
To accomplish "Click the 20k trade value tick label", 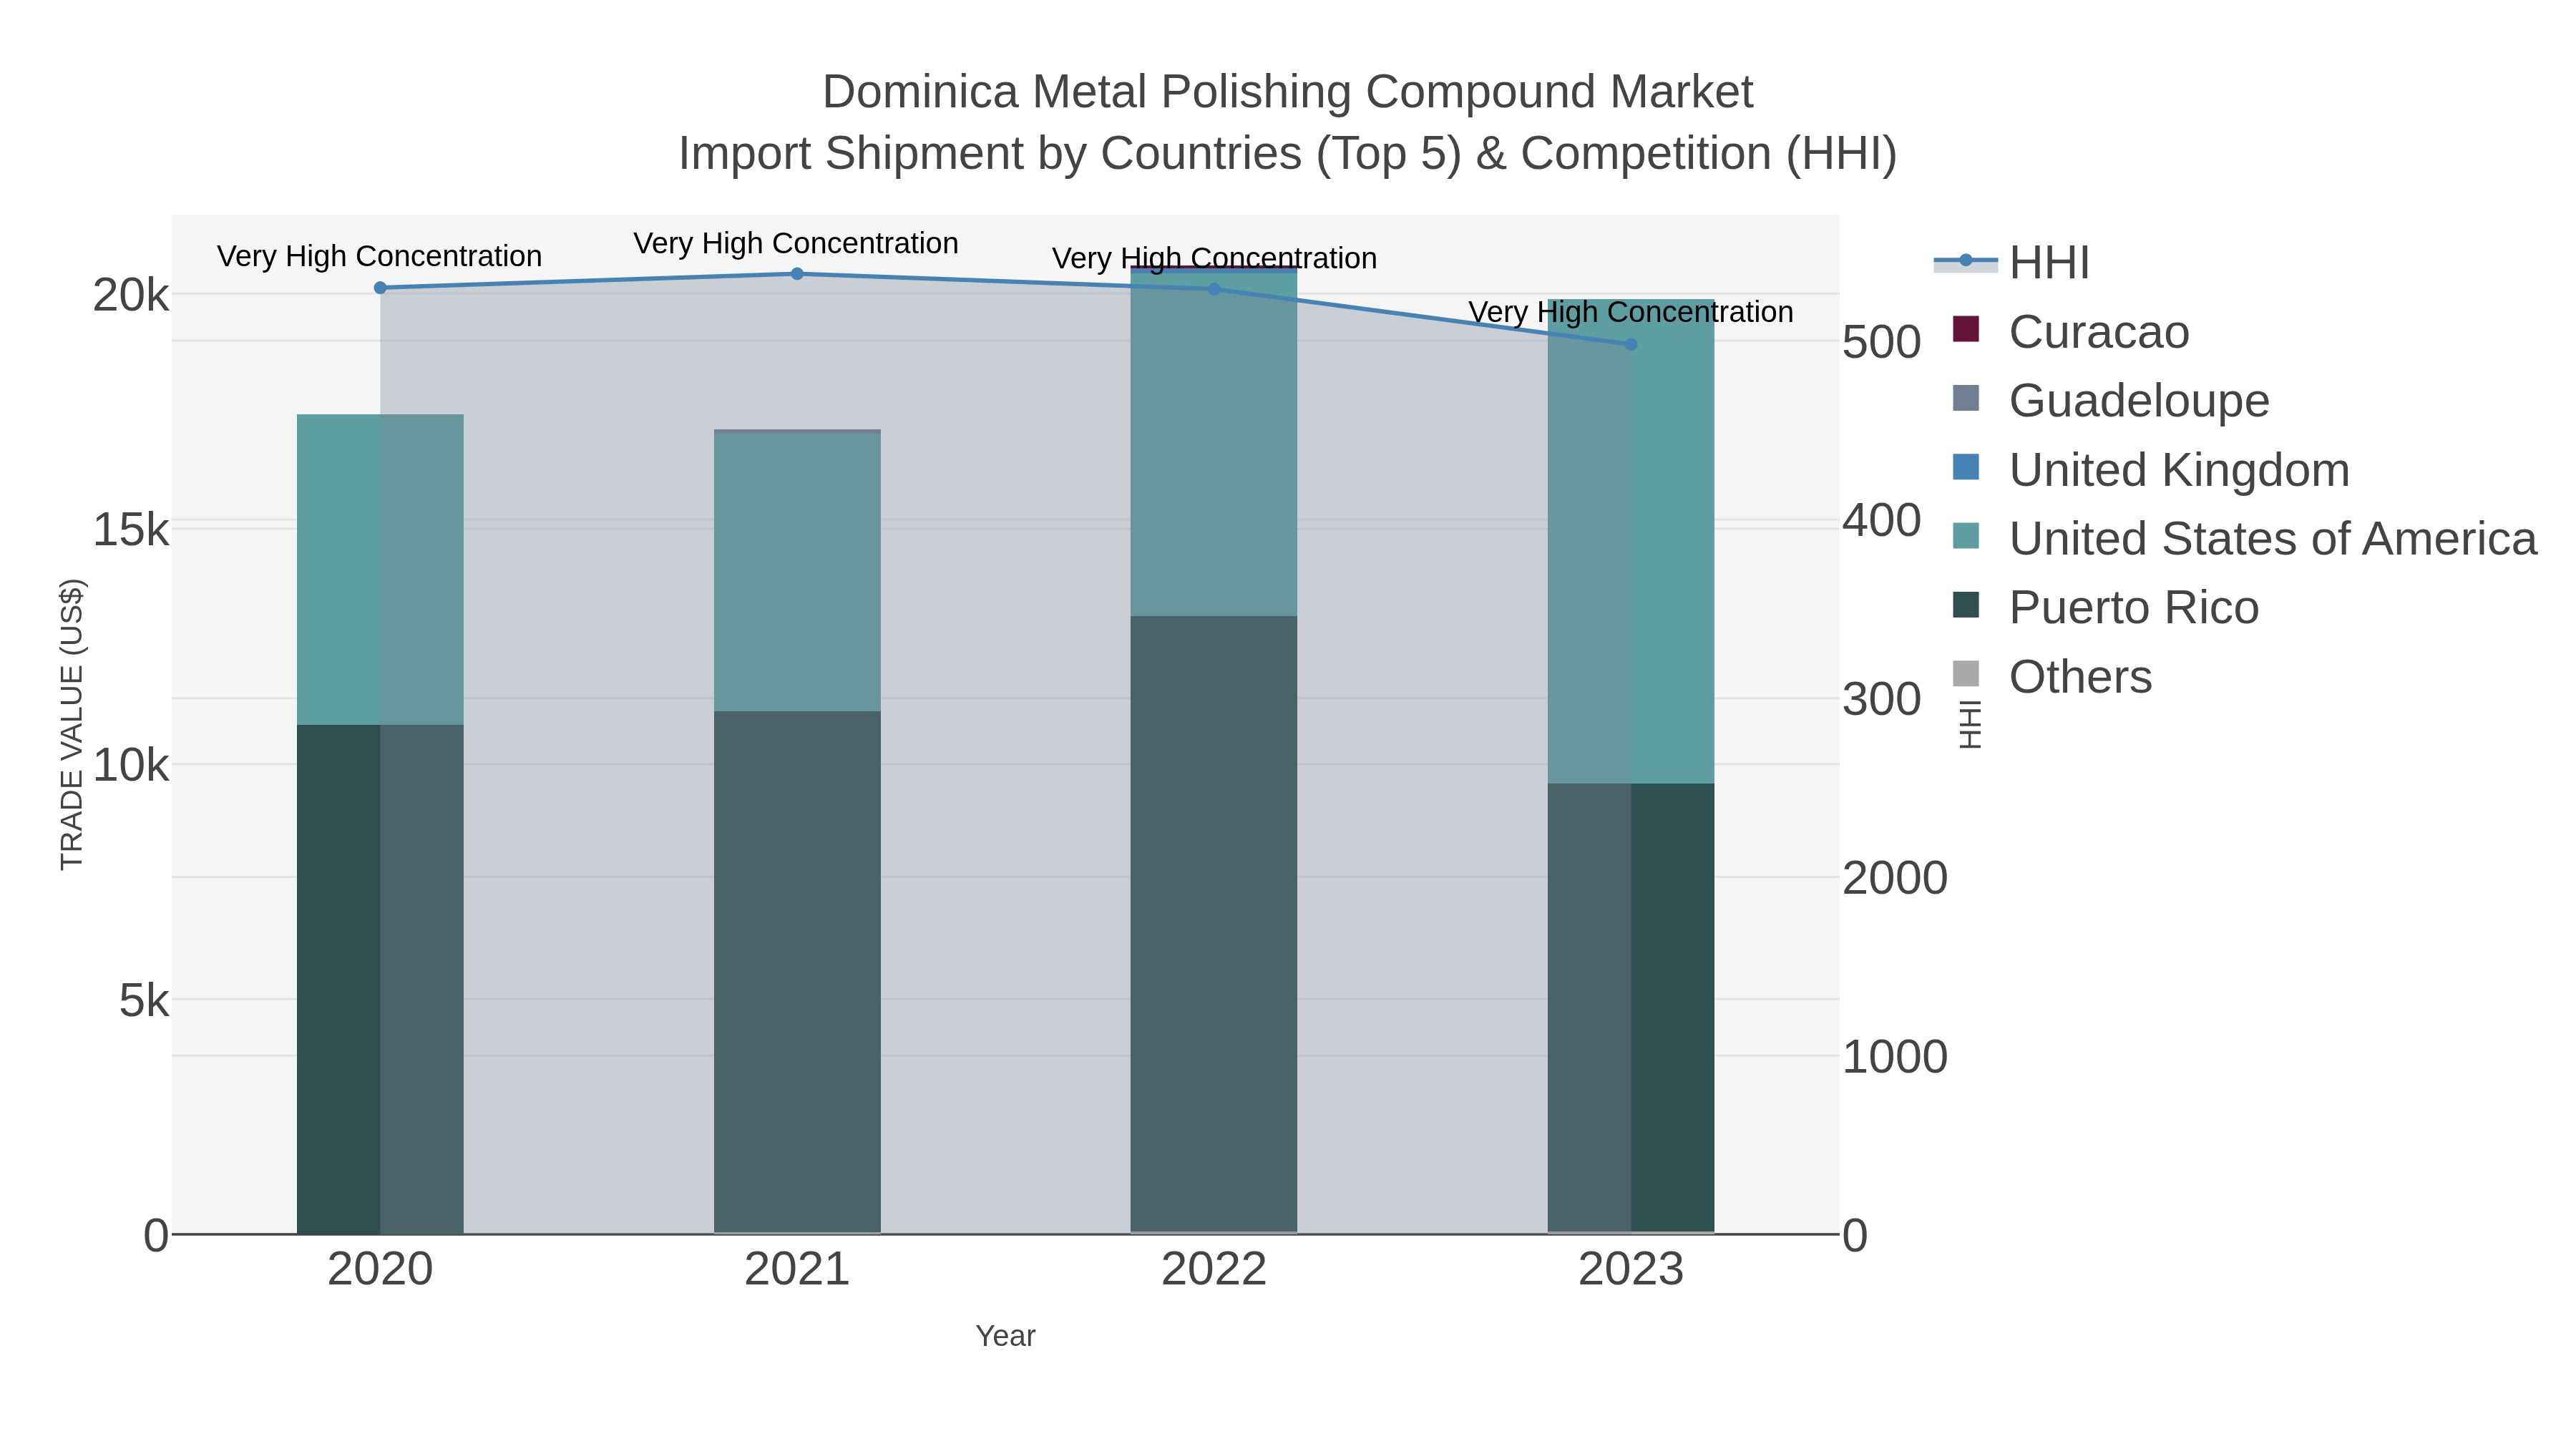I will [x=131, y=295].
